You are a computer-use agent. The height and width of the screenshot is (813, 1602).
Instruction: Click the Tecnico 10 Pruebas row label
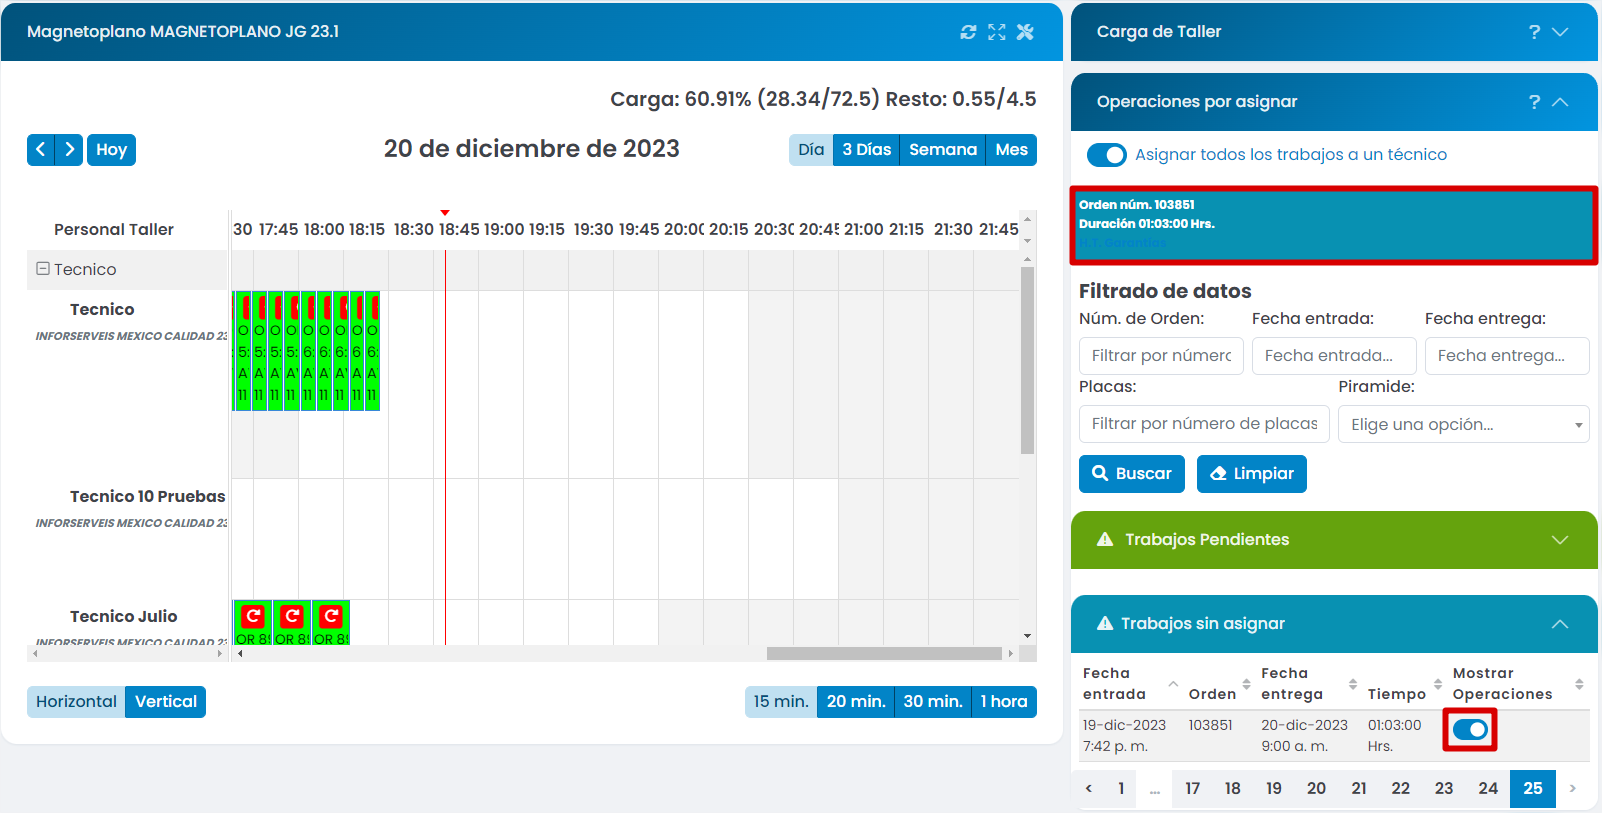pyautogui.click(x=148, y=497)
